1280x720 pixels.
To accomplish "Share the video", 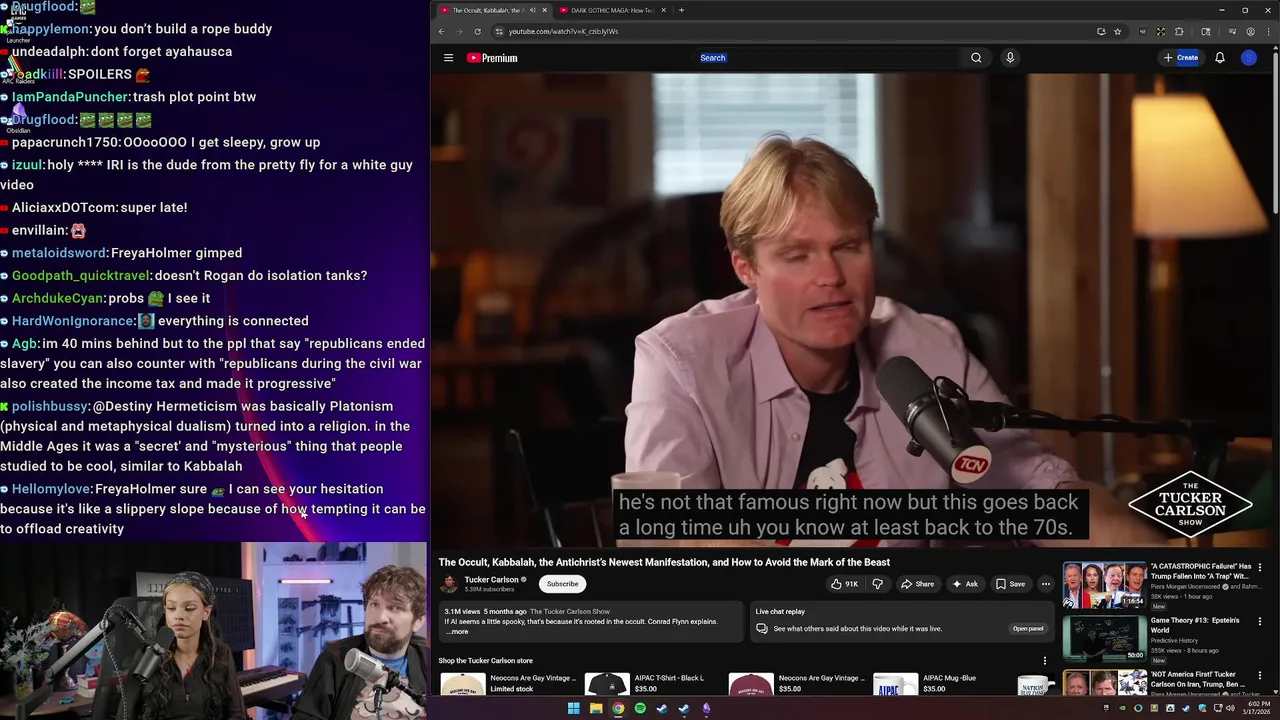I will click(917, 584).
